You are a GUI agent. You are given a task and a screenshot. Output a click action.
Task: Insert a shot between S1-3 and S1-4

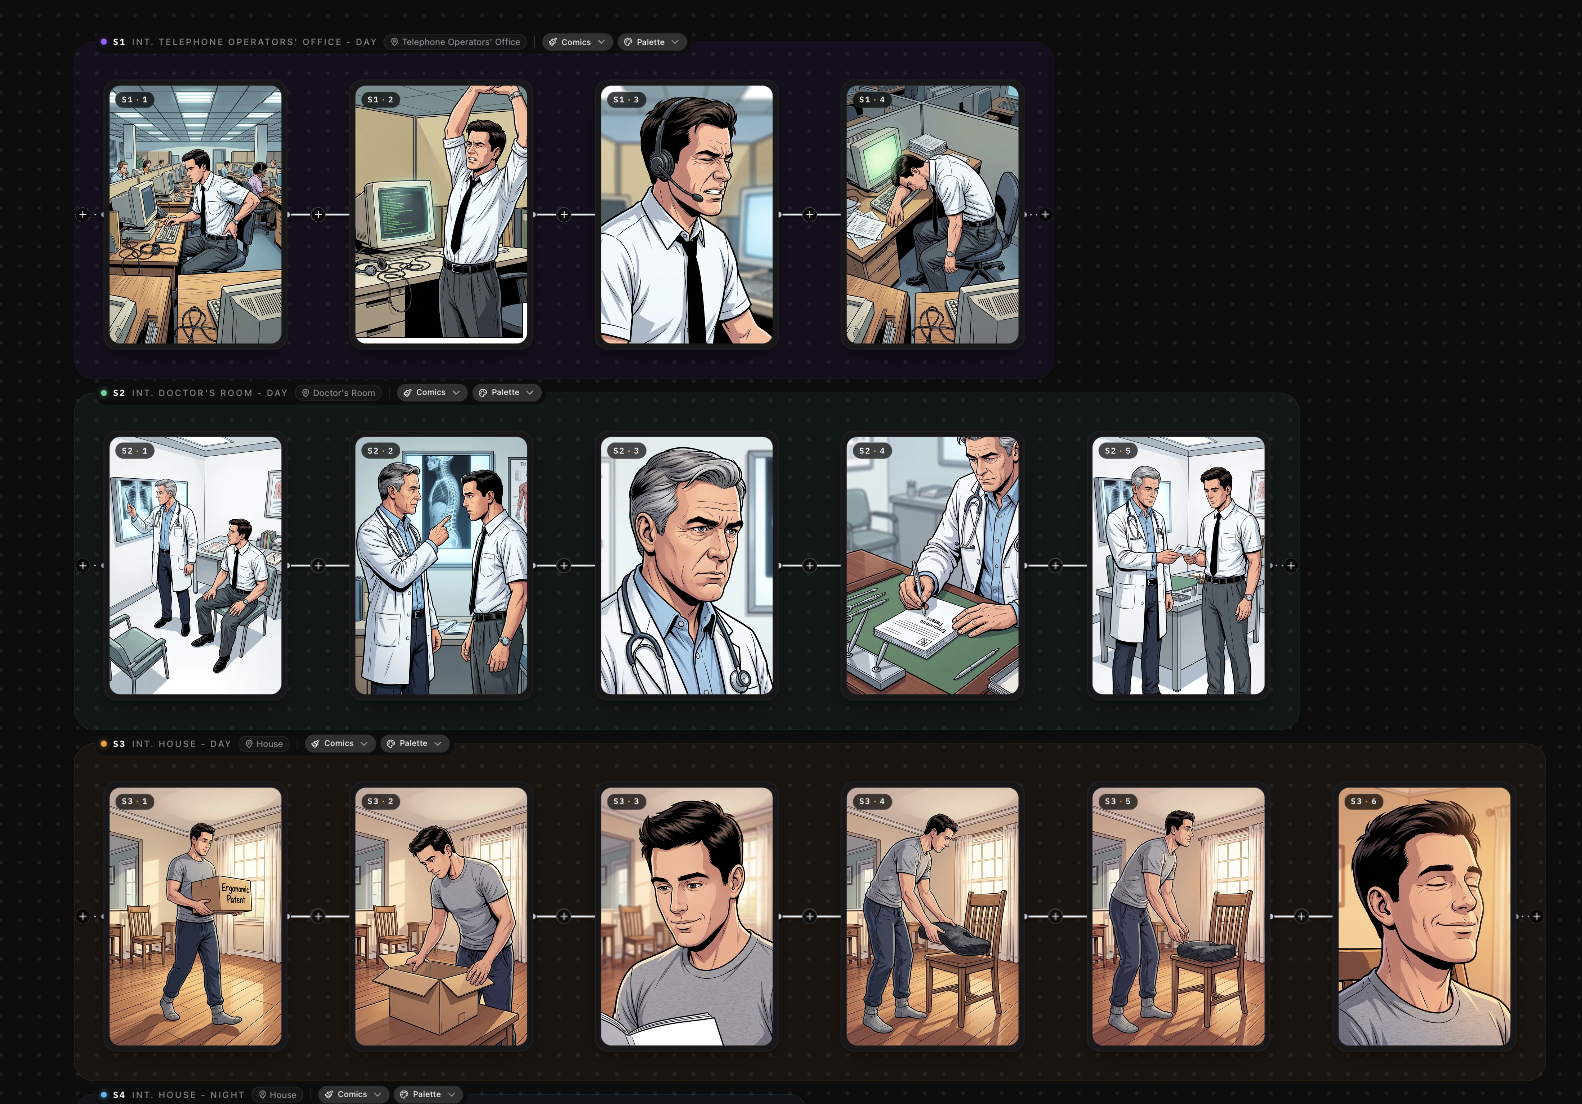coord(810,214)
